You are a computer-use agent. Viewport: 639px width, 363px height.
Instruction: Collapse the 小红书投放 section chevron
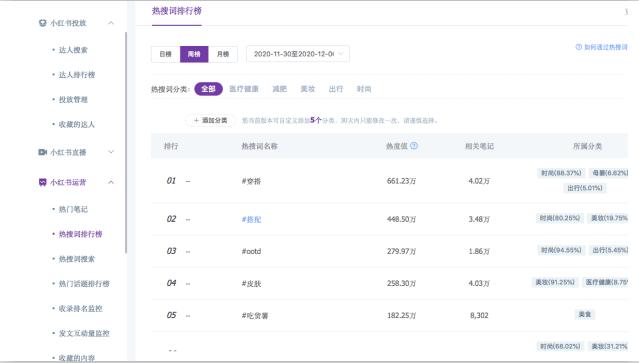pyautogui.click(x=111, y=23)
